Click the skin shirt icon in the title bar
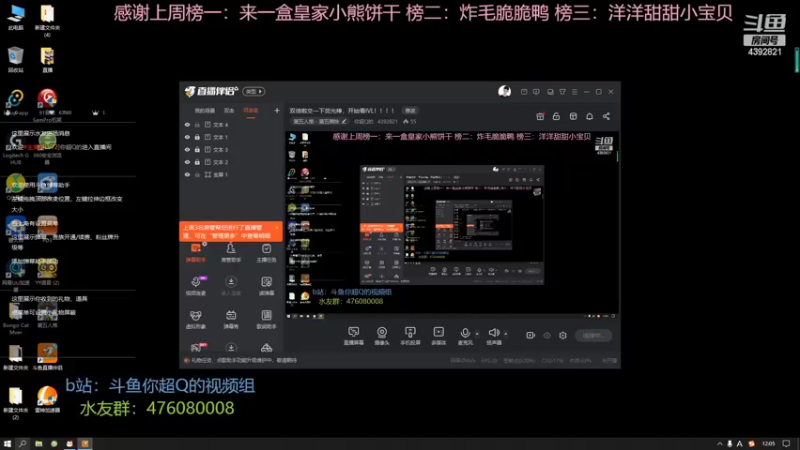The height and width of the screenshot is (450, 800). (x=562, y=92)
